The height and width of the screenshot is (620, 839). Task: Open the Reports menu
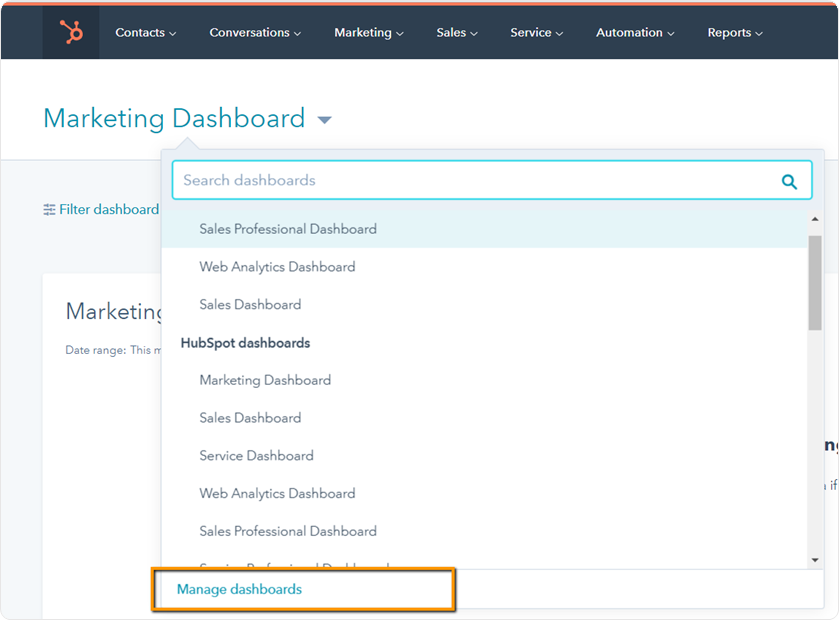(734, 33)
